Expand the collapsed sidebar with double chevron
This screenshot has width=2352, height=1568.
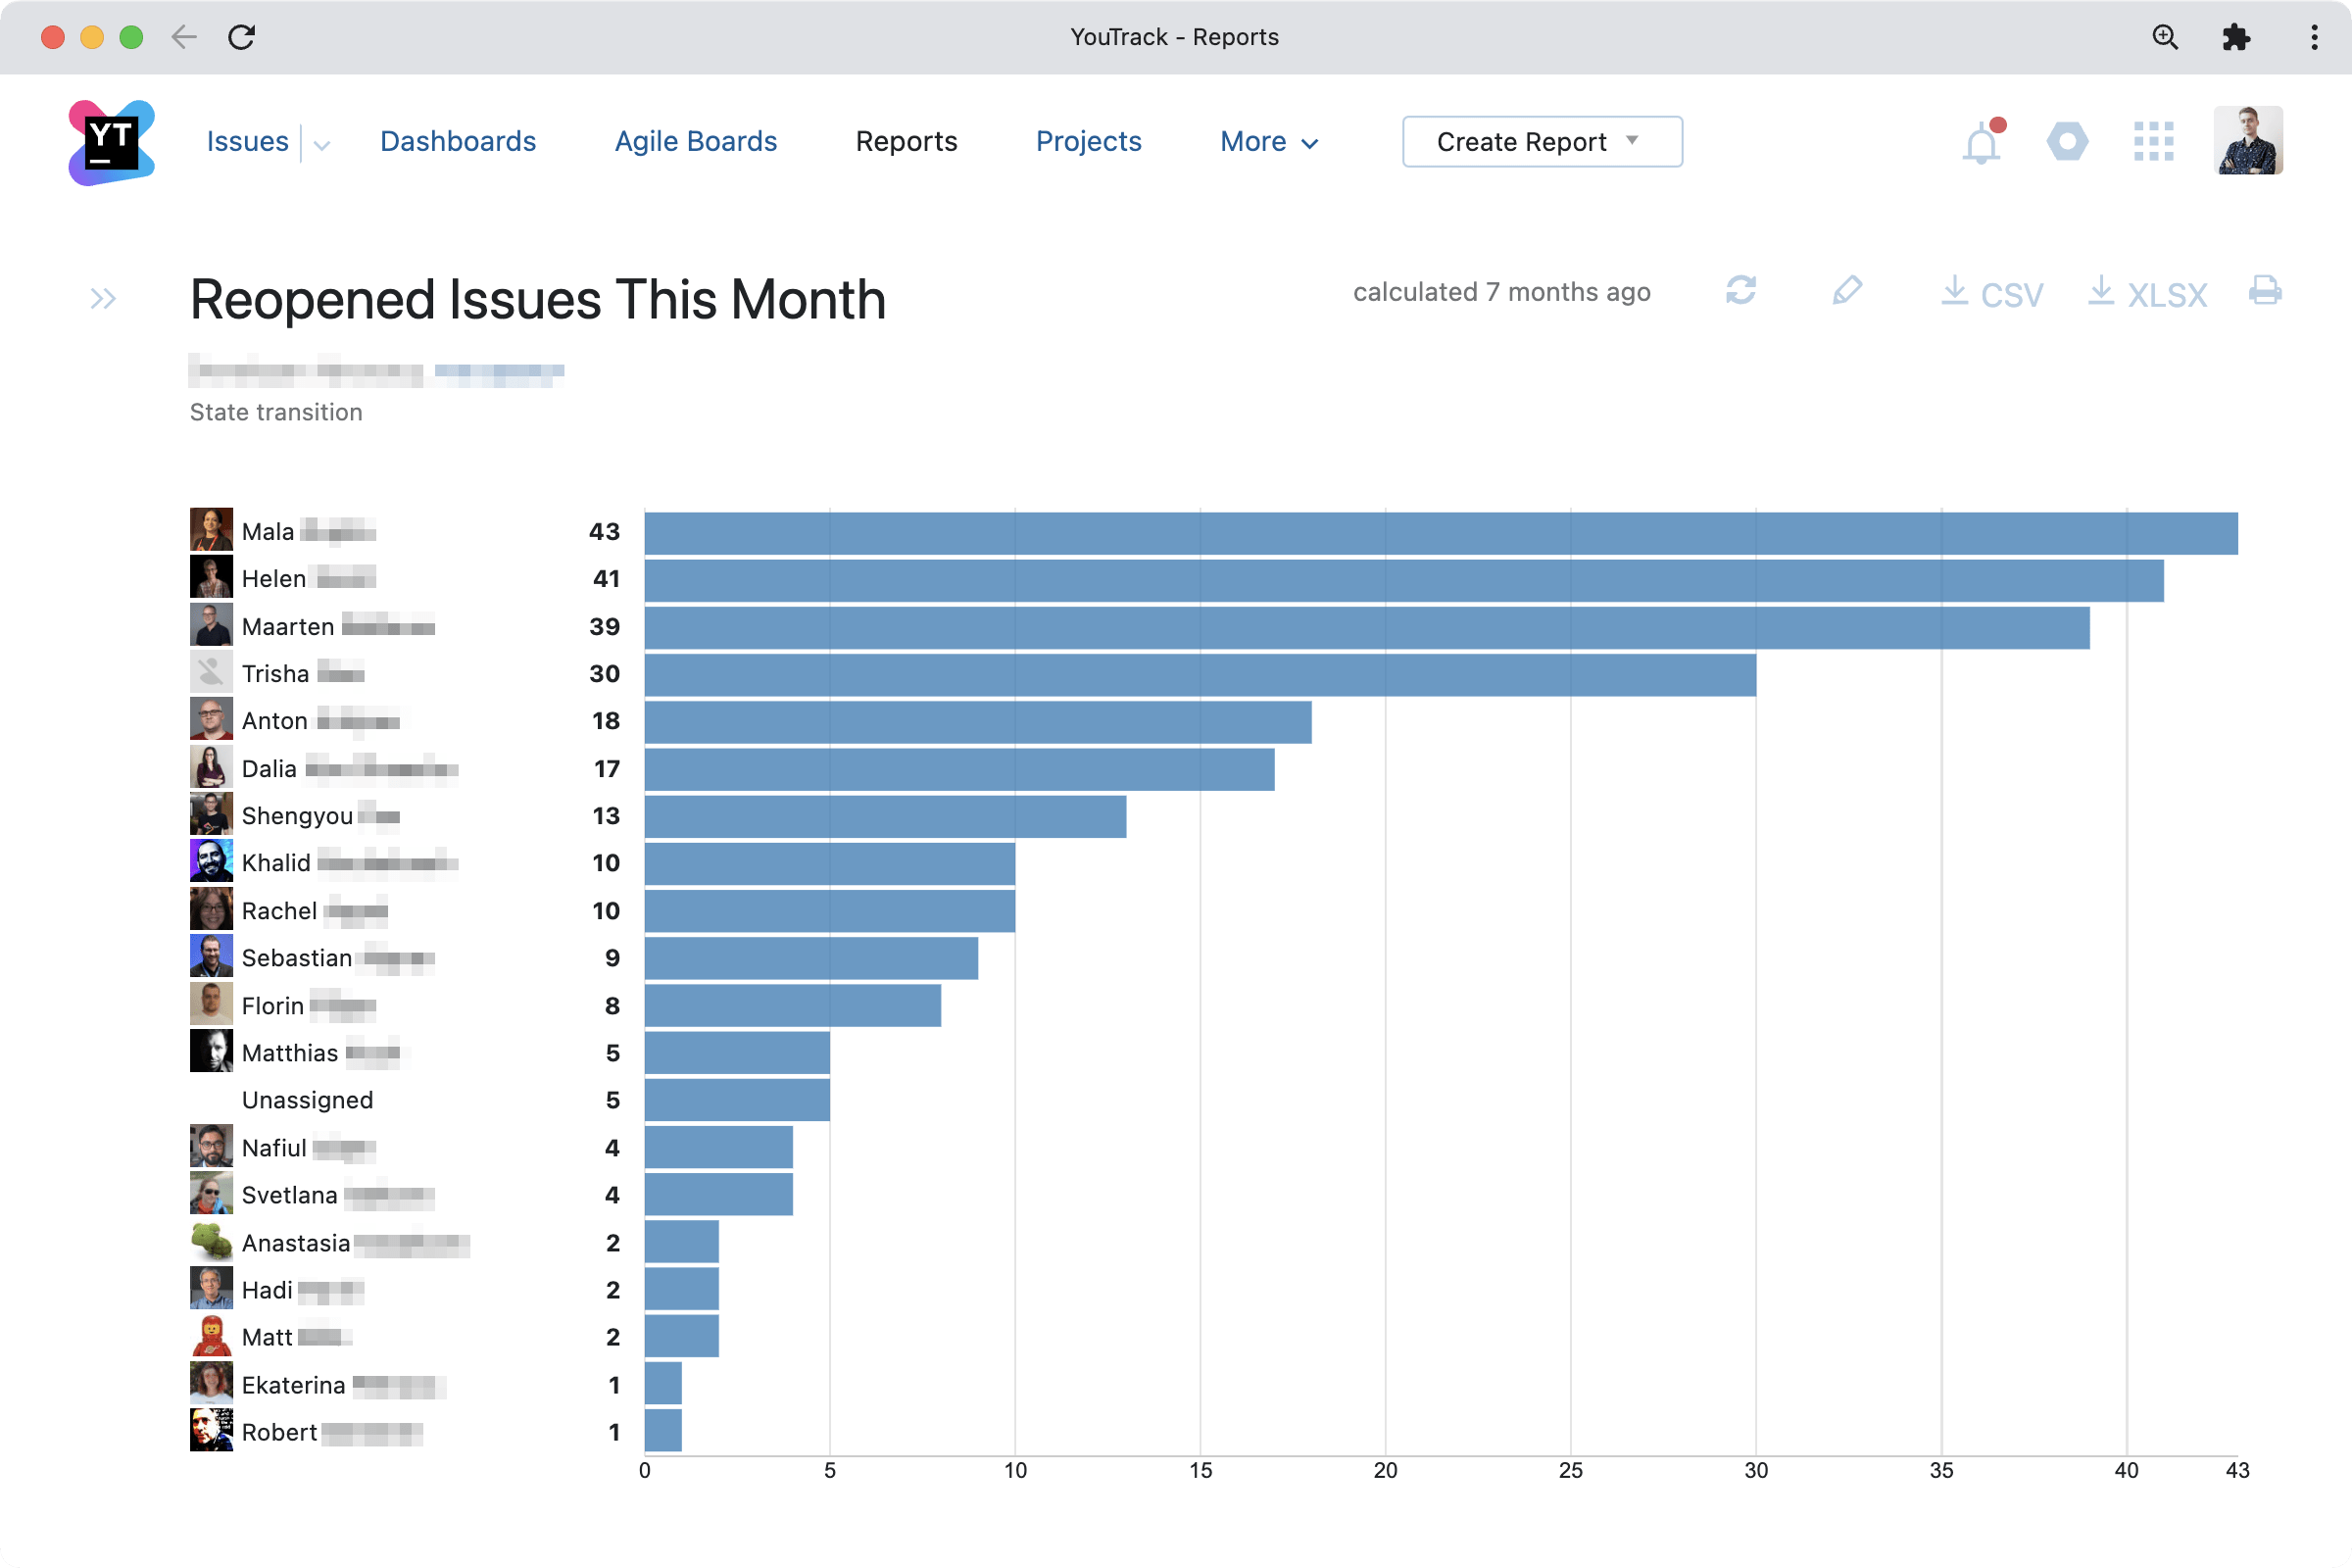click(103, 298)
